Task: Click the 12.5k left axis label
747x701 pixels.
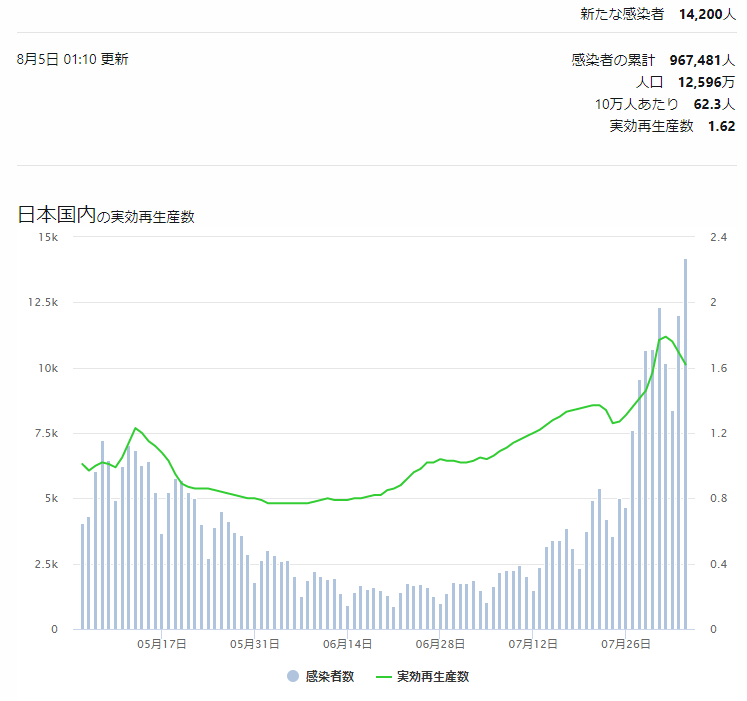Action: 43,302
